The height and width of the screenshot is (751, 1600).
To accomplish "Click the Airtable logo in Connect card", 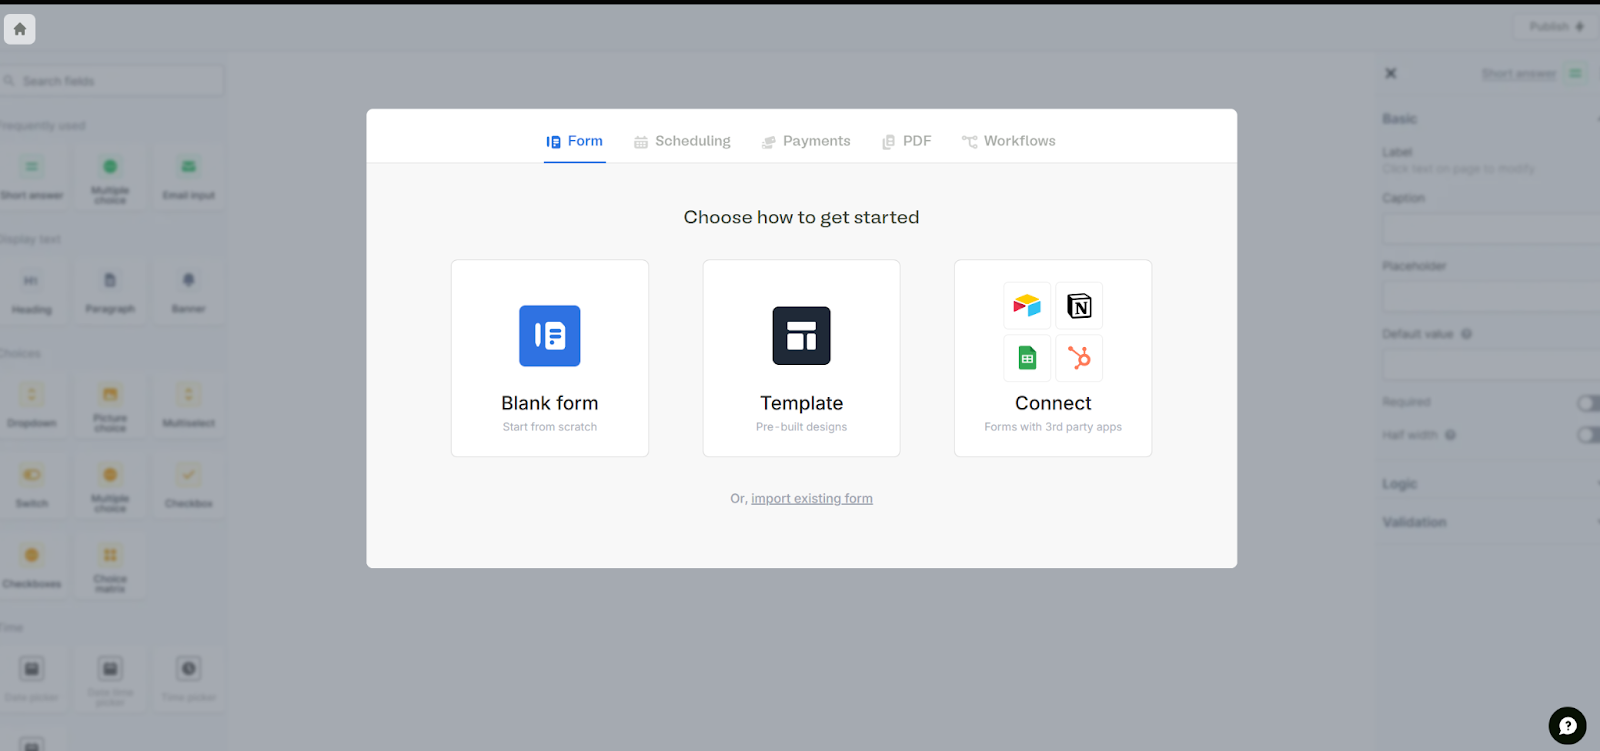I will click(x=1027, y=306).
